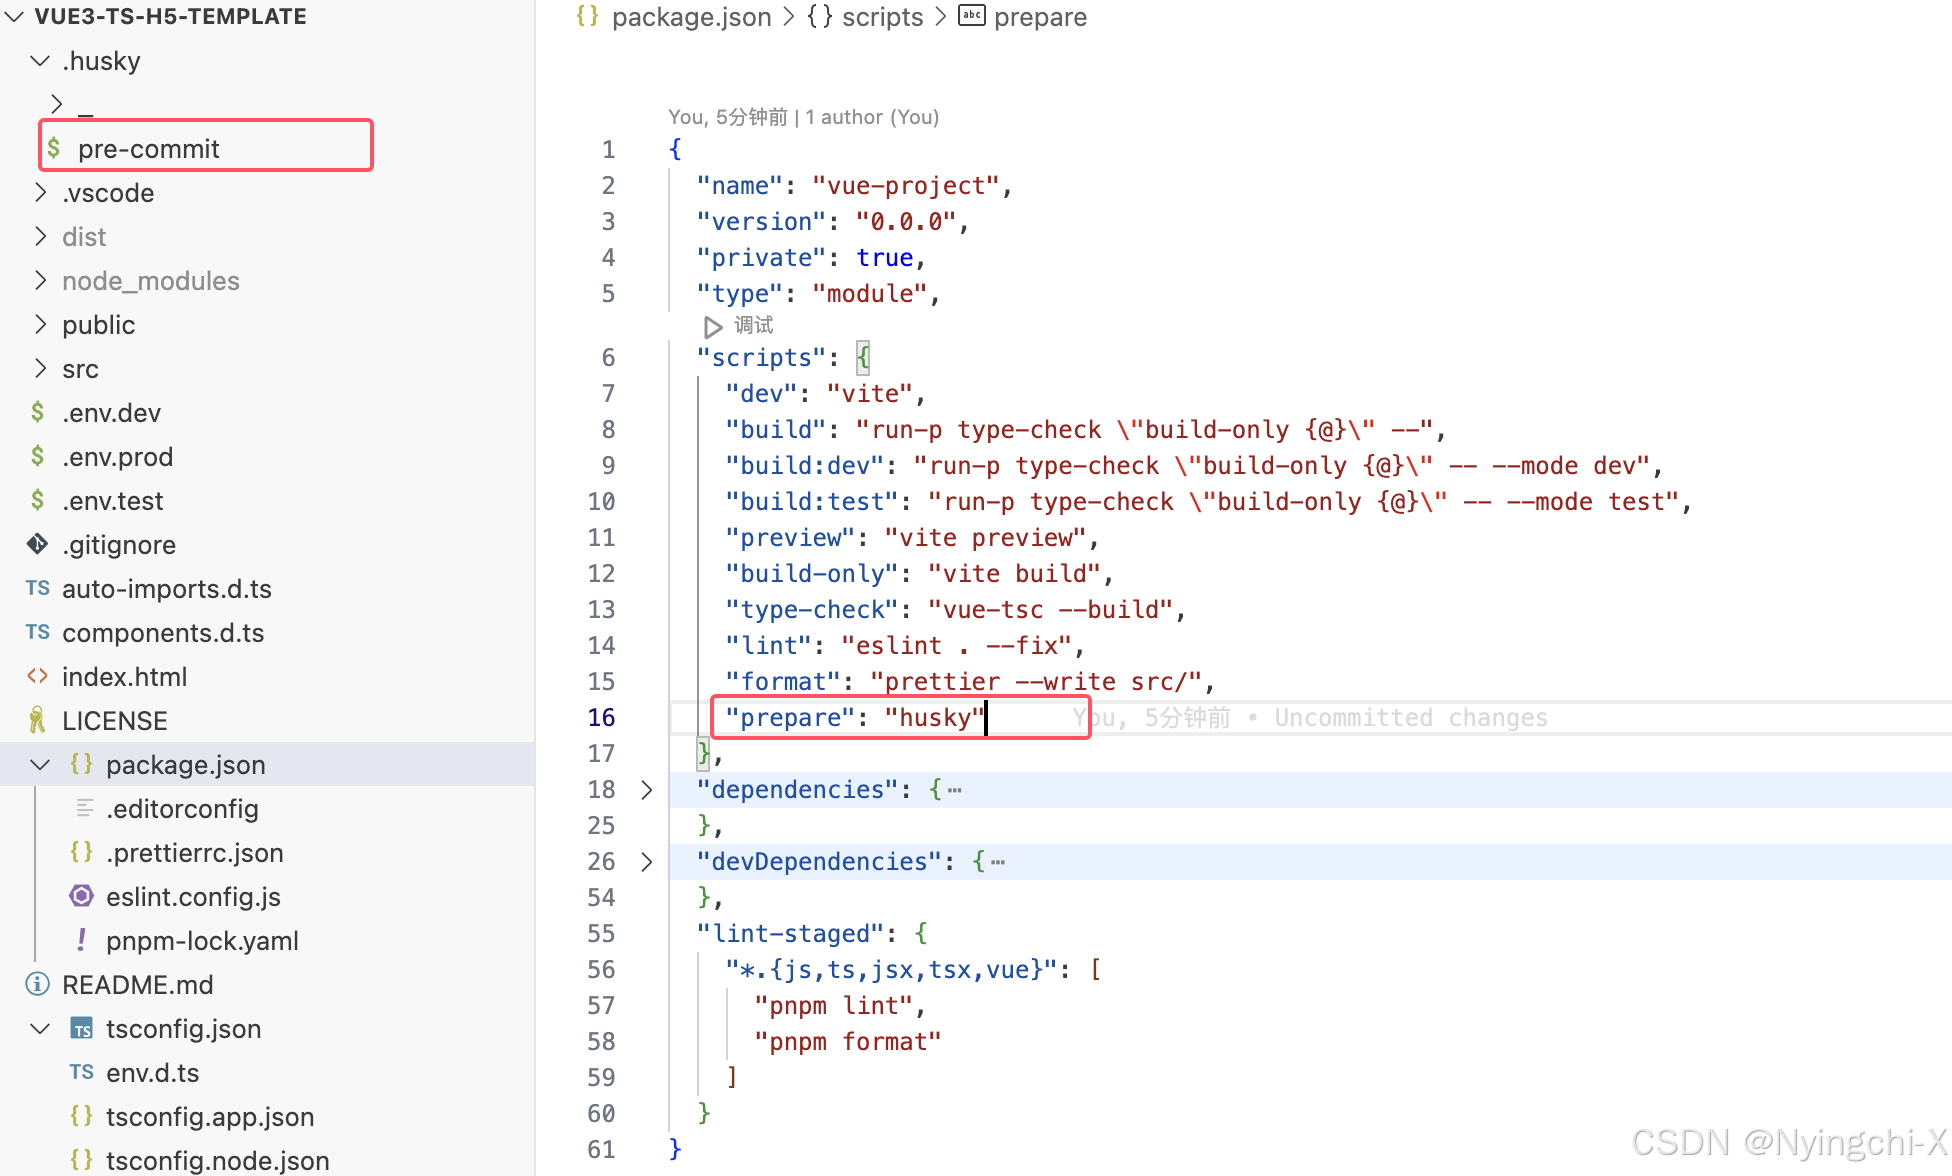Collapse the package.json nested files

(x=40, y=765)
